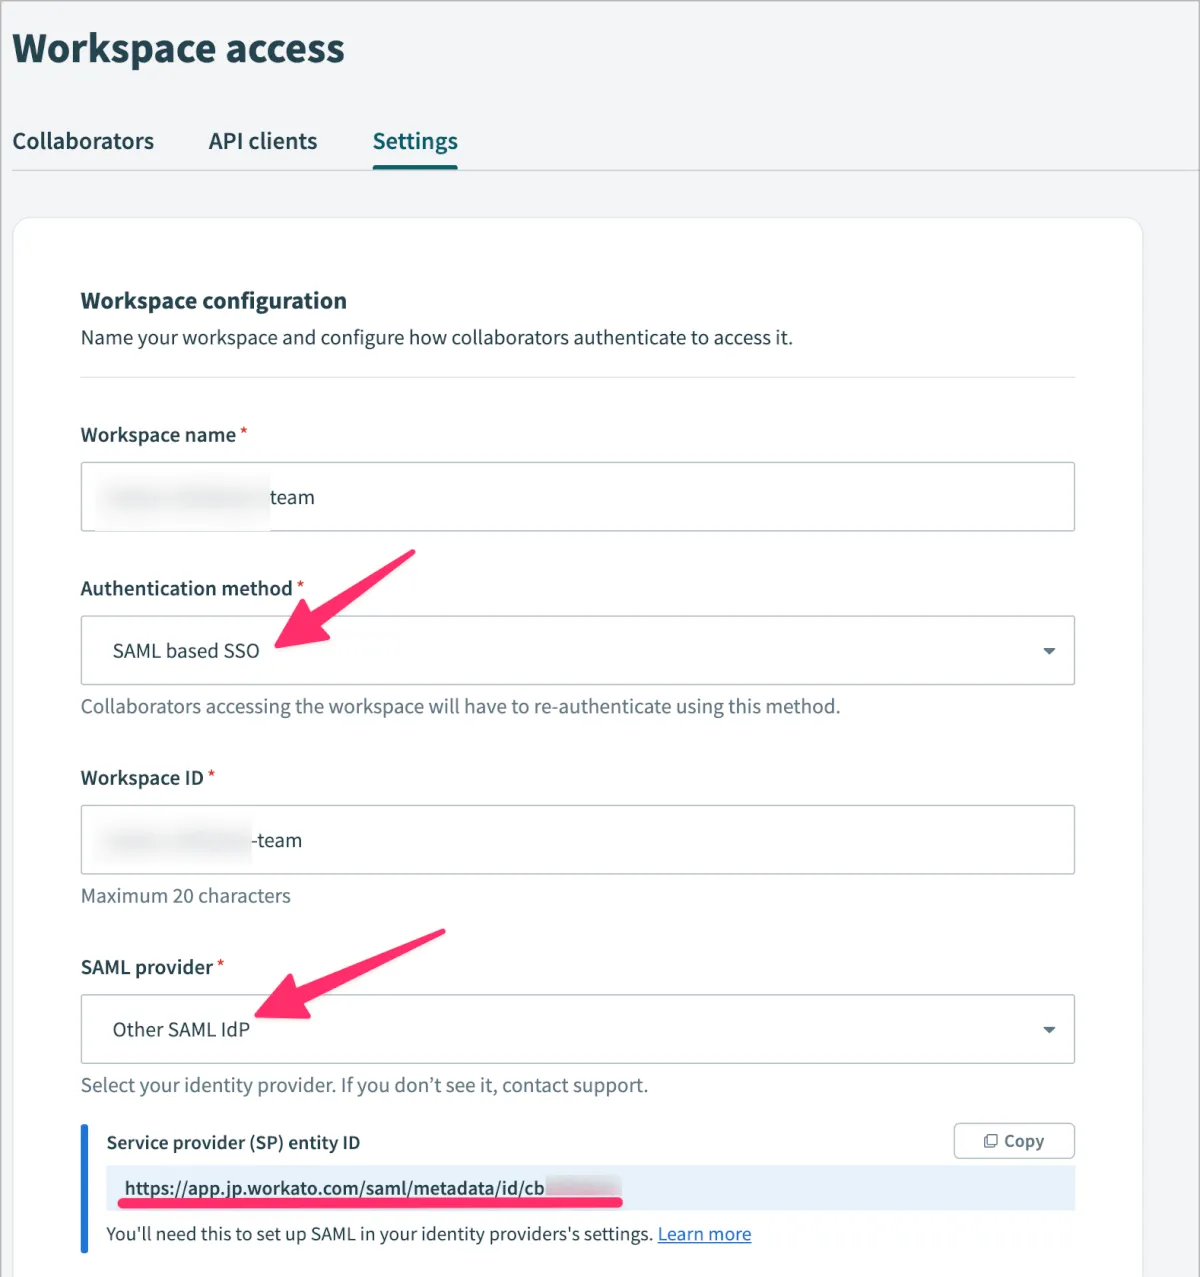Click the Authentication method dropdown caret arrow
The image size is (1200, 1277).
click(1049, 651)
